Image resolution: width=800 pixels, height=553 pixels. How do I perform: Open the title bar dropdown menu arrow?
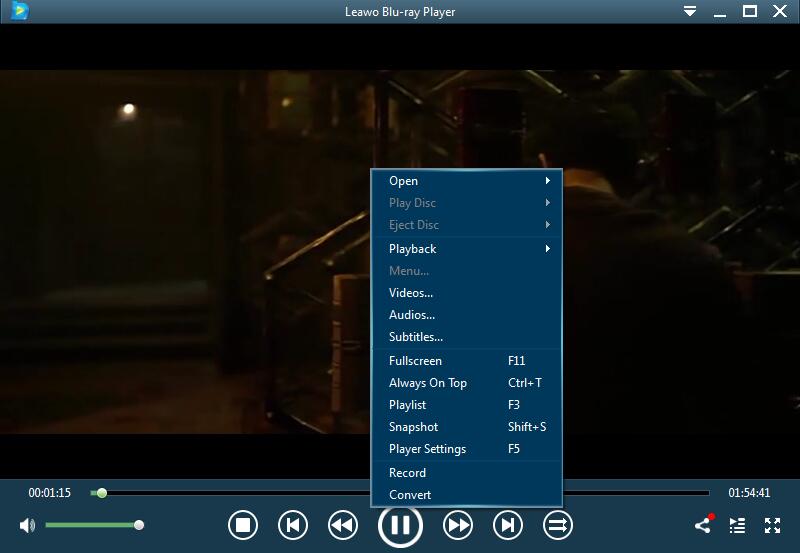pos(690,11)
